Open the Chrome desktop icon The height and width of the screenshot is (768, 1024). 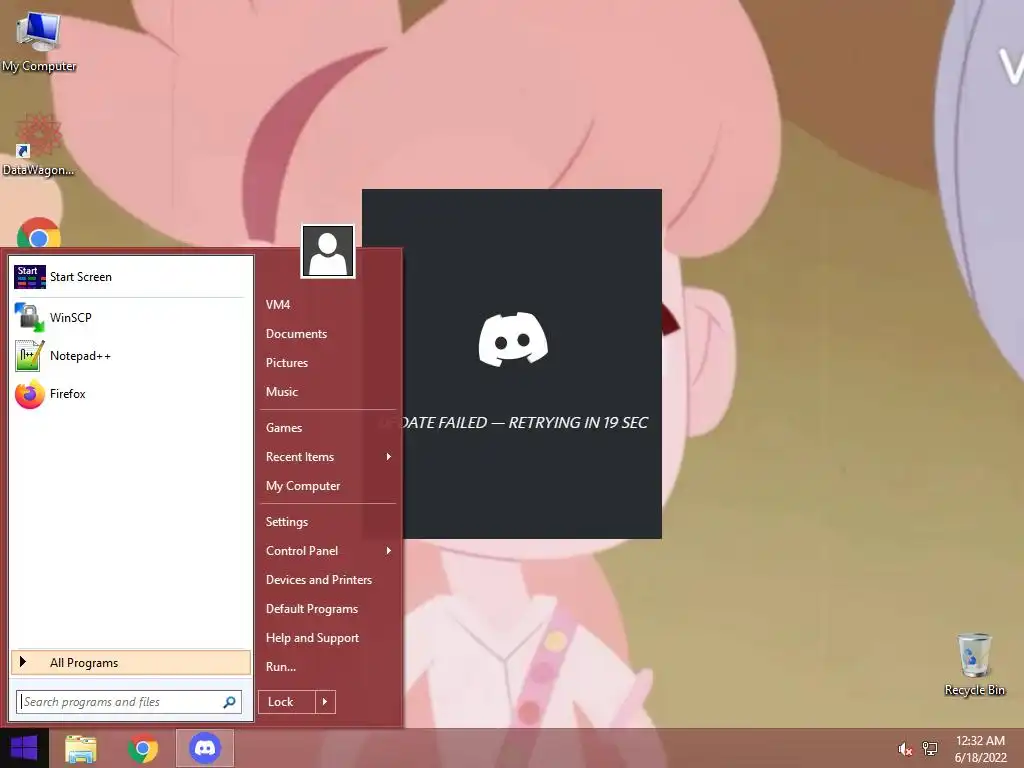pos(39,233)
